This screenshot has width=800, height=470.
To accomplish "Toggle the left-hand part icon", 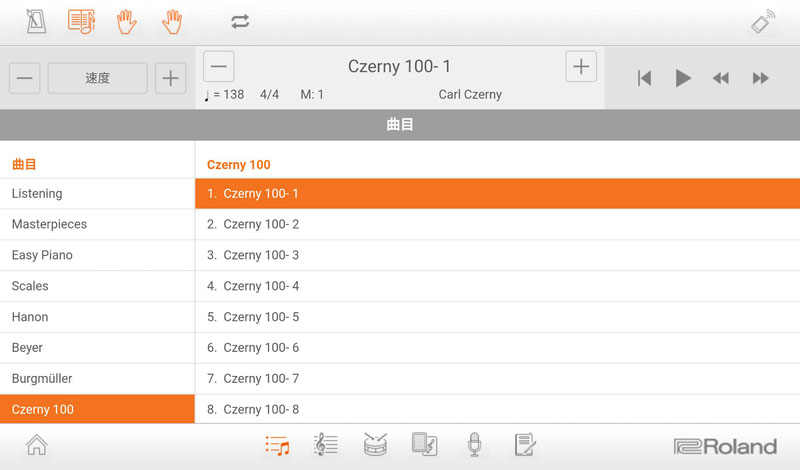I will coord(126,21).
